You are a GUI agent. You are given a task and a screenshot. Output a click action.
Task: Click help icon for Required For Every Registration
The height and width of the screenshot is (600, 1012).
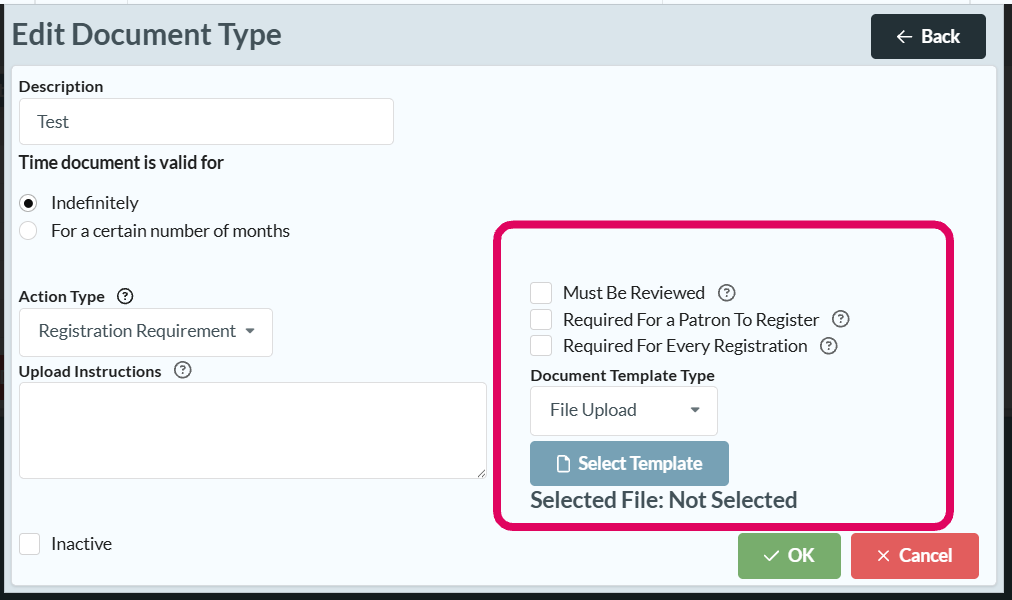[x=828, y=346]
